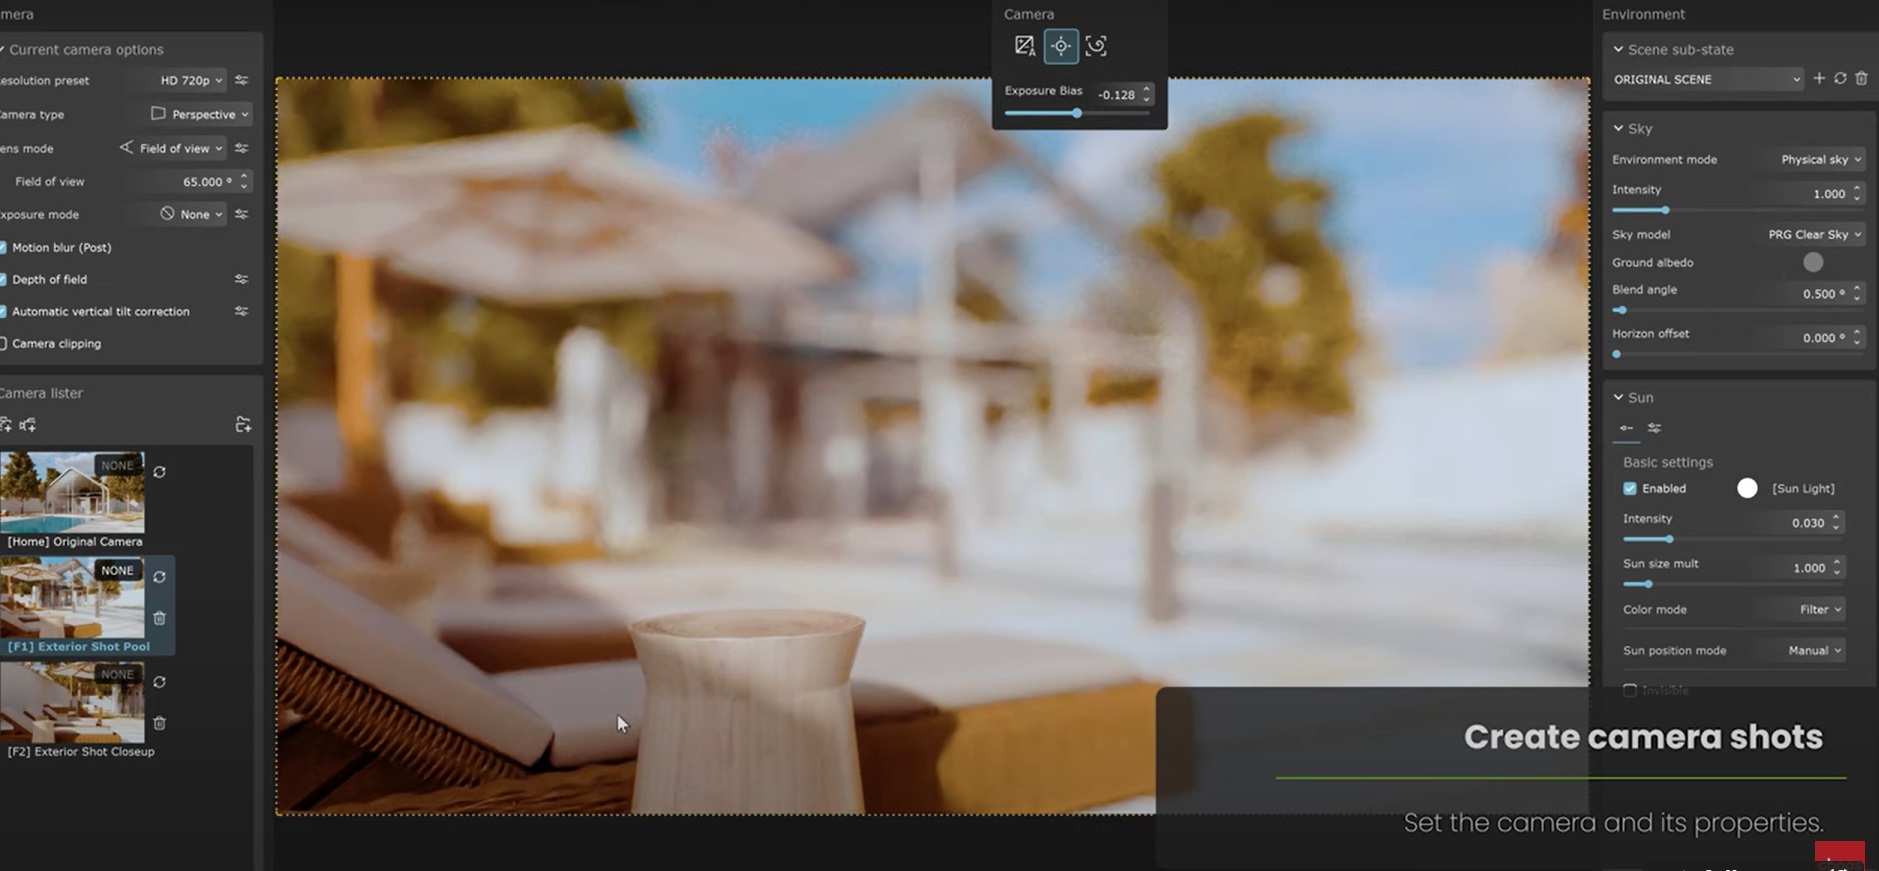1879x871 pixels.
Task: Switch to the Sun advanced settings tab
Action: 1655,428
